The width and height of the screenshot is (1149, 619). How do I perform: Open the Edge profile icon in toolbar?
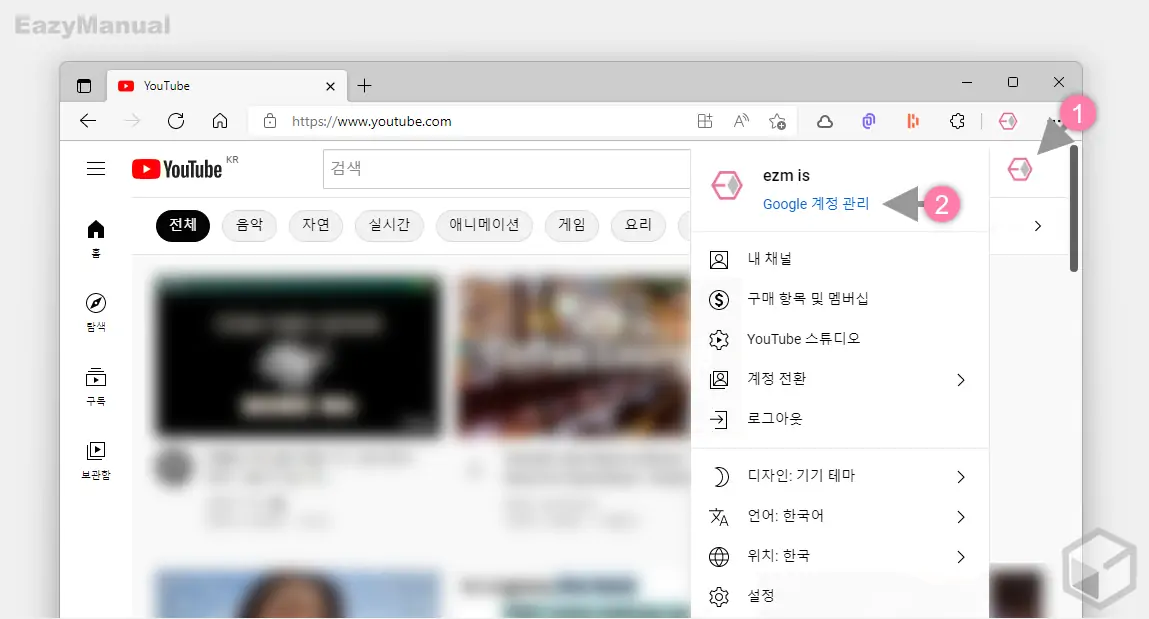[x=1008, y=121]
